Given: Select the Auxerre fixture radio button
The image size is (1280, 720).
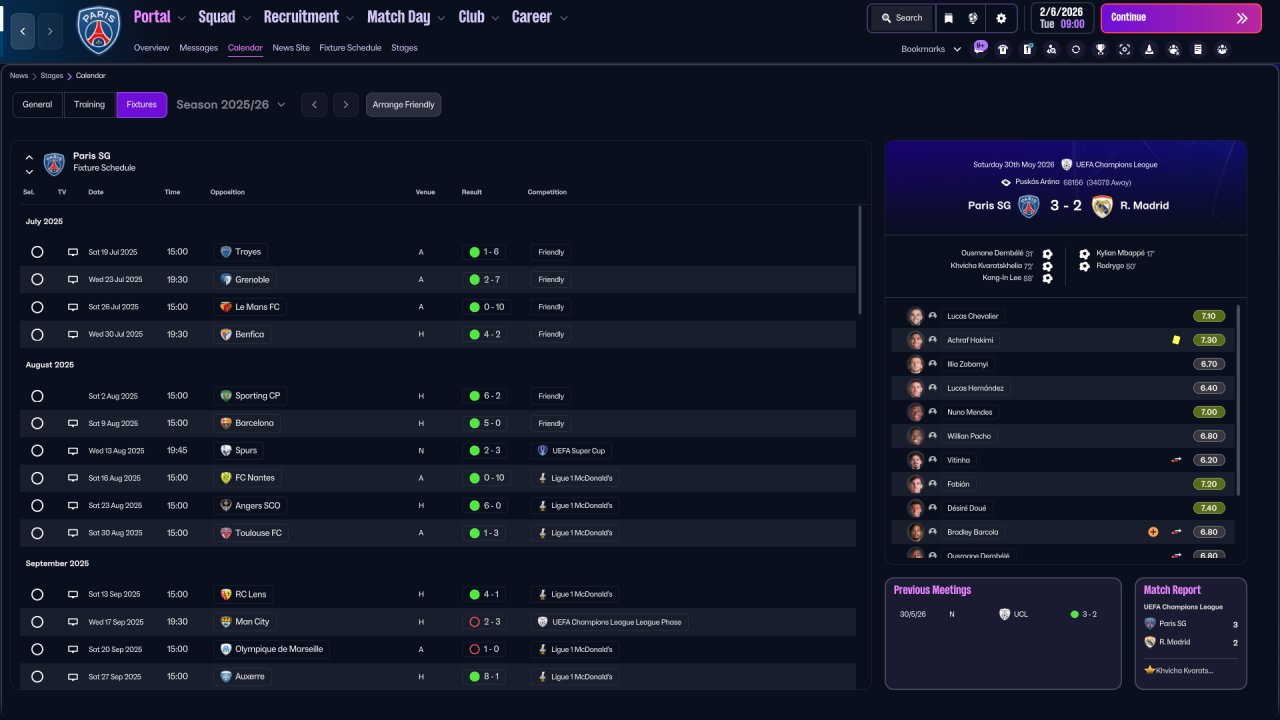Looking at the screenshot, I should (37, 677).
